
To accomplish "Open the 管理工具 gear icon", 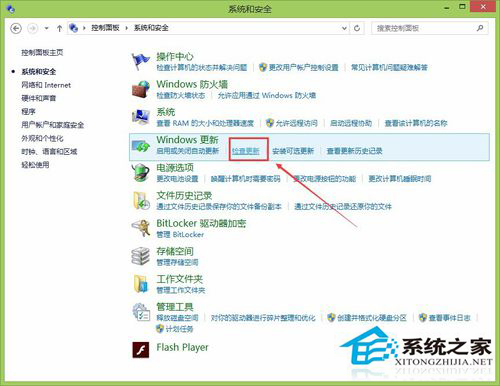I will coord(141,312).
